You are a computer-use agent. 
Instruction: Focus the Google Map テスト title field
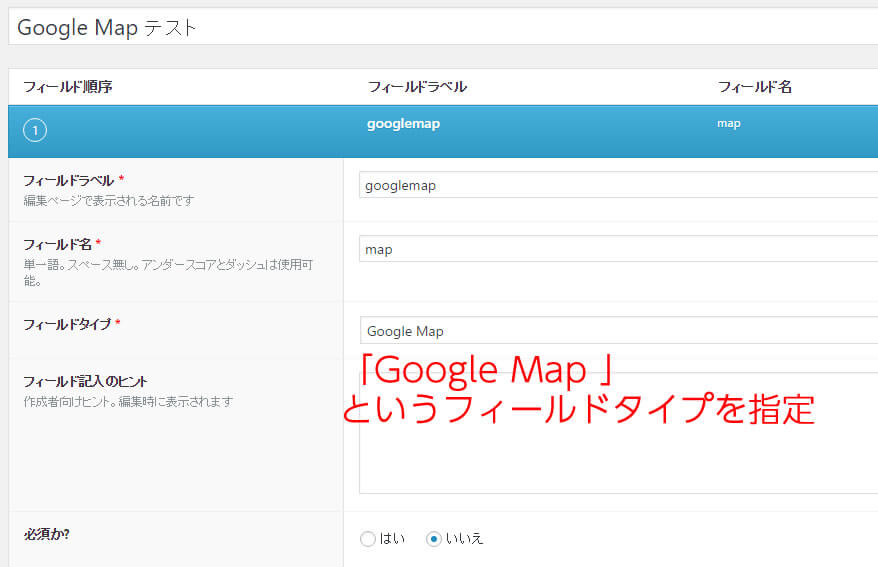pos(440,28)
